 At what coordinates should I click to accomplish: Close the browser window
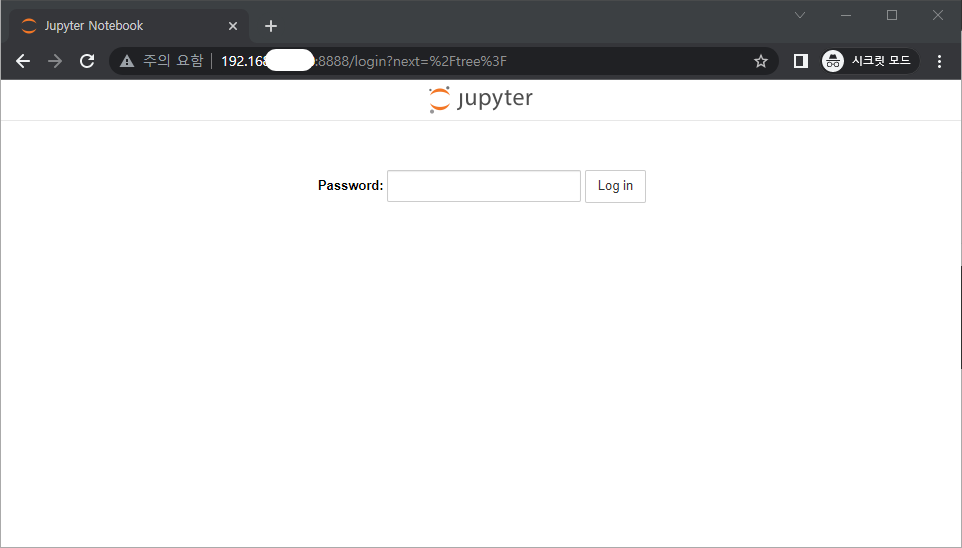pos(938,15)
